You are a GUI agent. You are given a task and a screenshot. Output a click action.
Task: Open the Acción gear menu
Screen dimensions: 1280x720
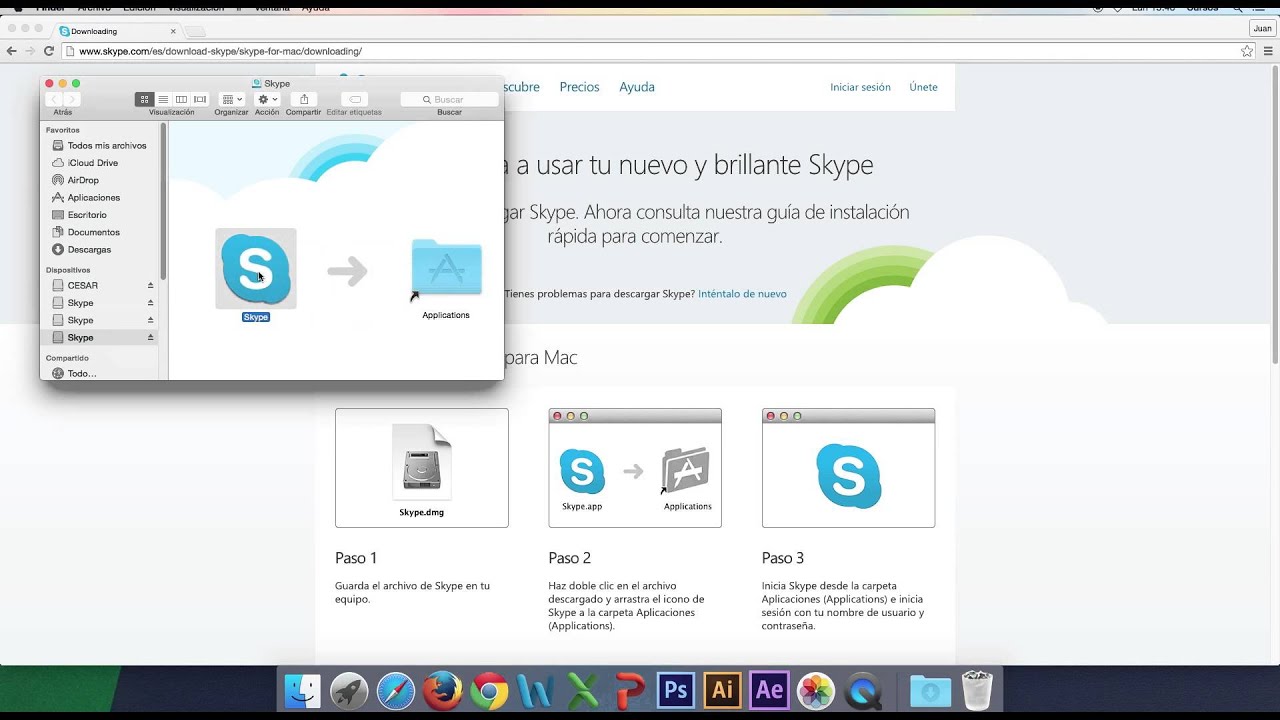click(267, 99)
